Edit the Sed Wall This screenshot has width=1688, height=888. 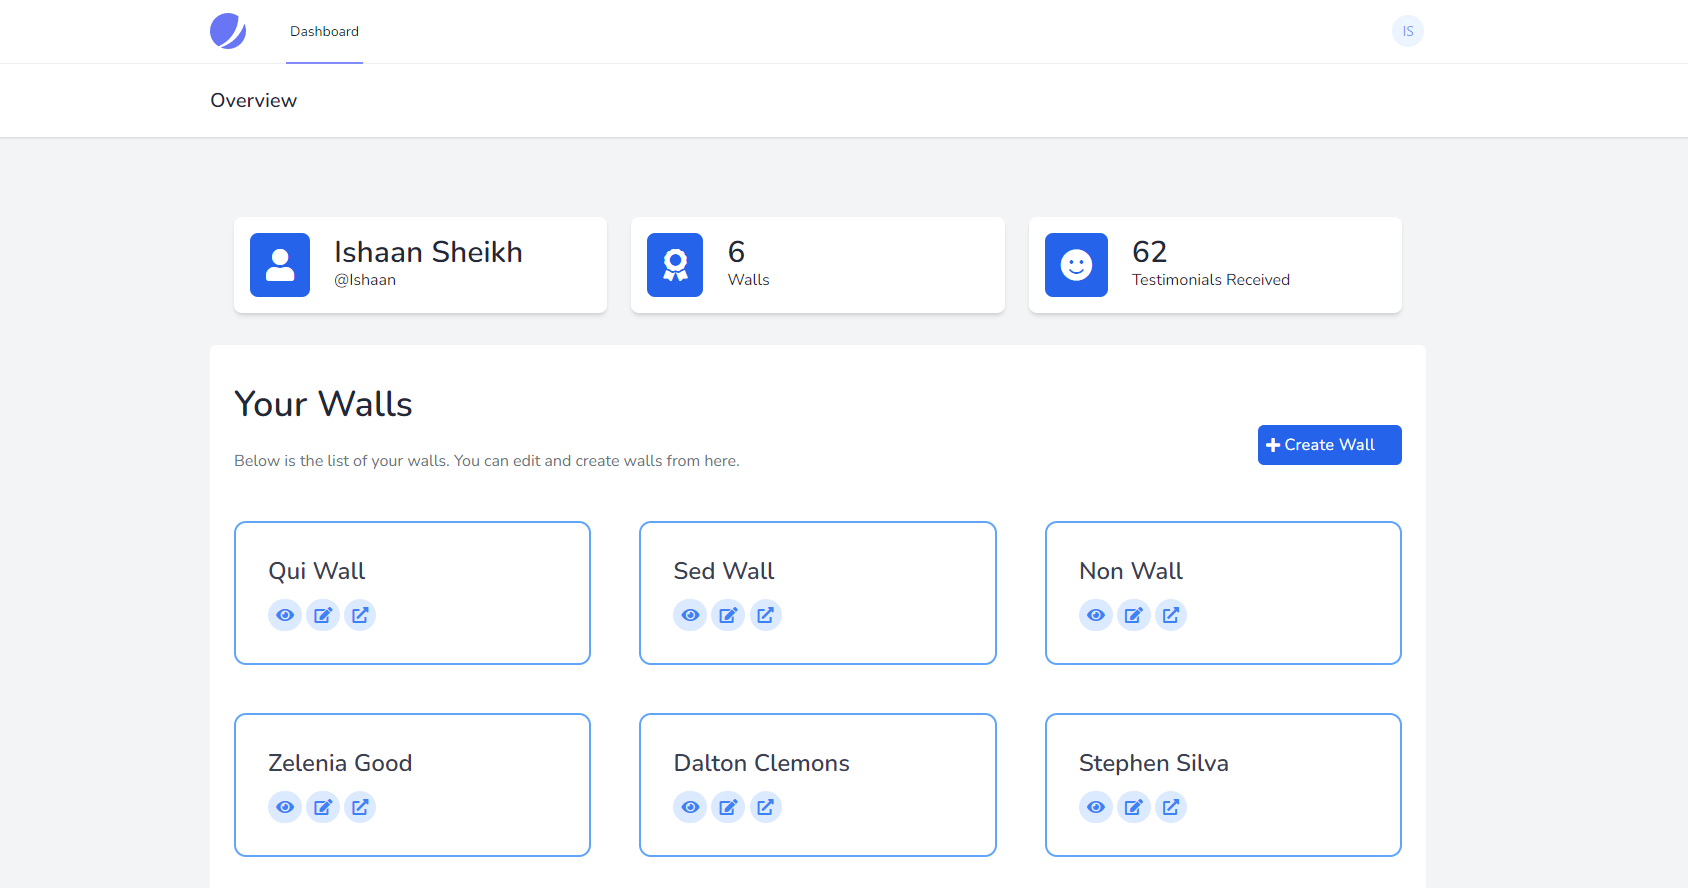click(728, 615)
